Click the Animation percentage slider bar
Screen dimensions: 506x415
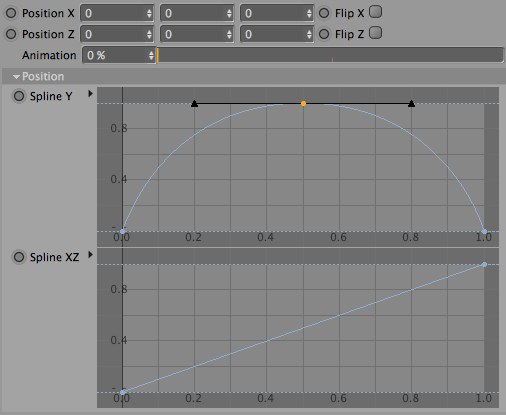330,55
